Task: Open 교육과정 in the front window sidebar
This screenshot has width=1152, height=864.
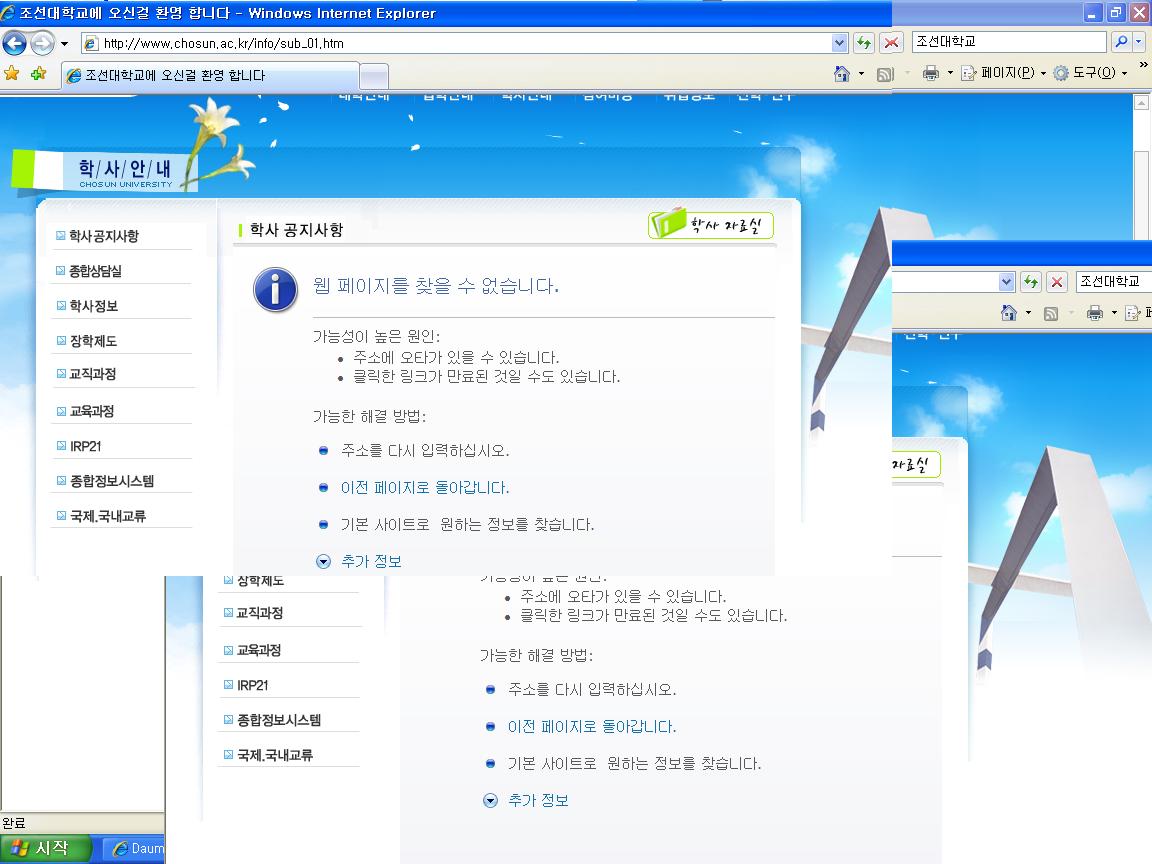Action: click(91, 411)
